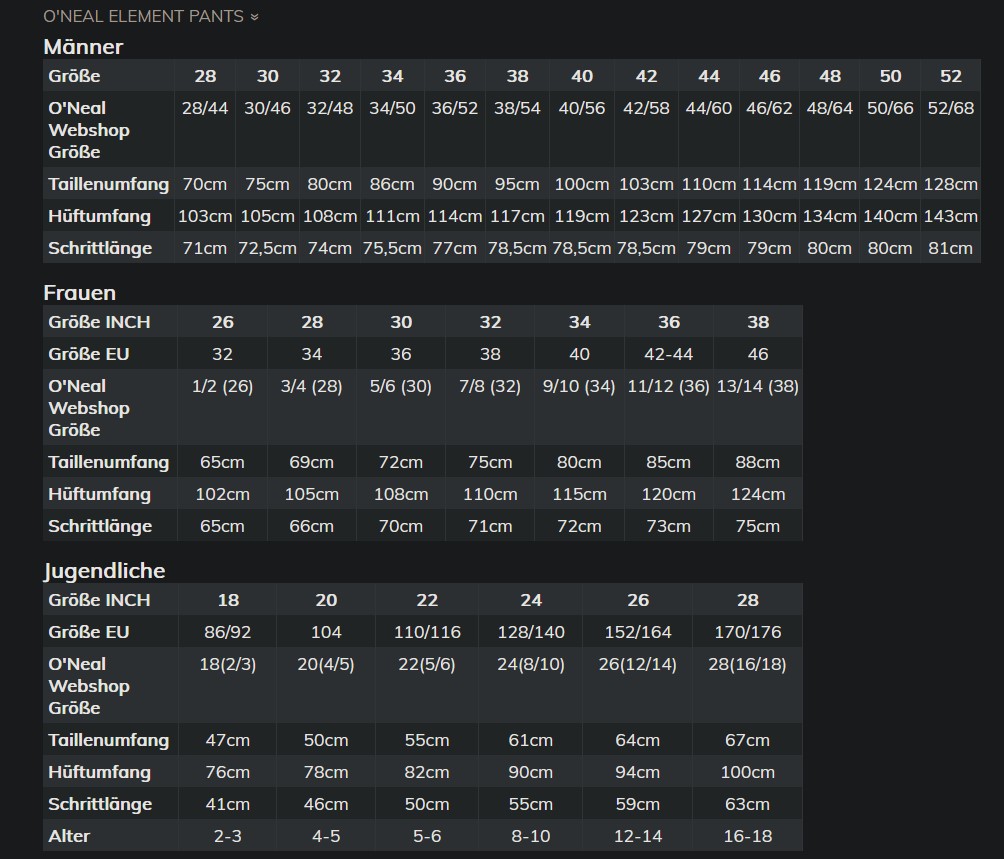Select the 152/164 youth EU size cell
The width and height of the screenshot is (1004, 859).
pos(638,632)
